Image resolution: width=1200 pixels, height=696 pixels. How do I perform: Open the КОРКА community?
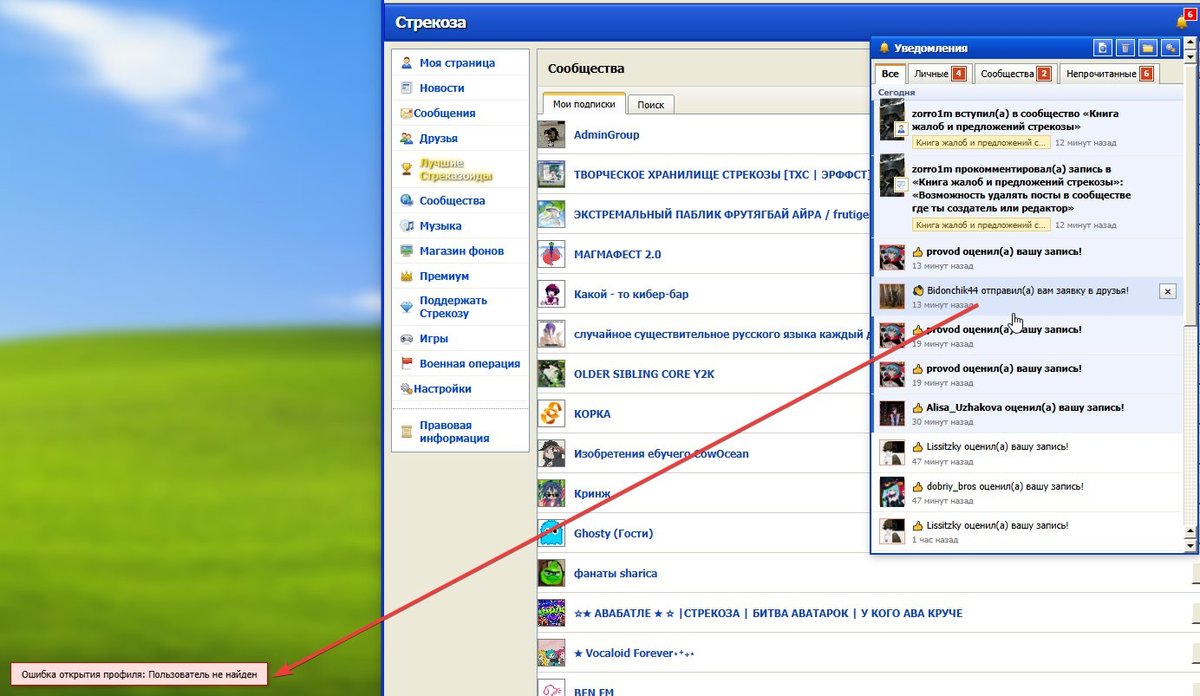coord(592,414)
